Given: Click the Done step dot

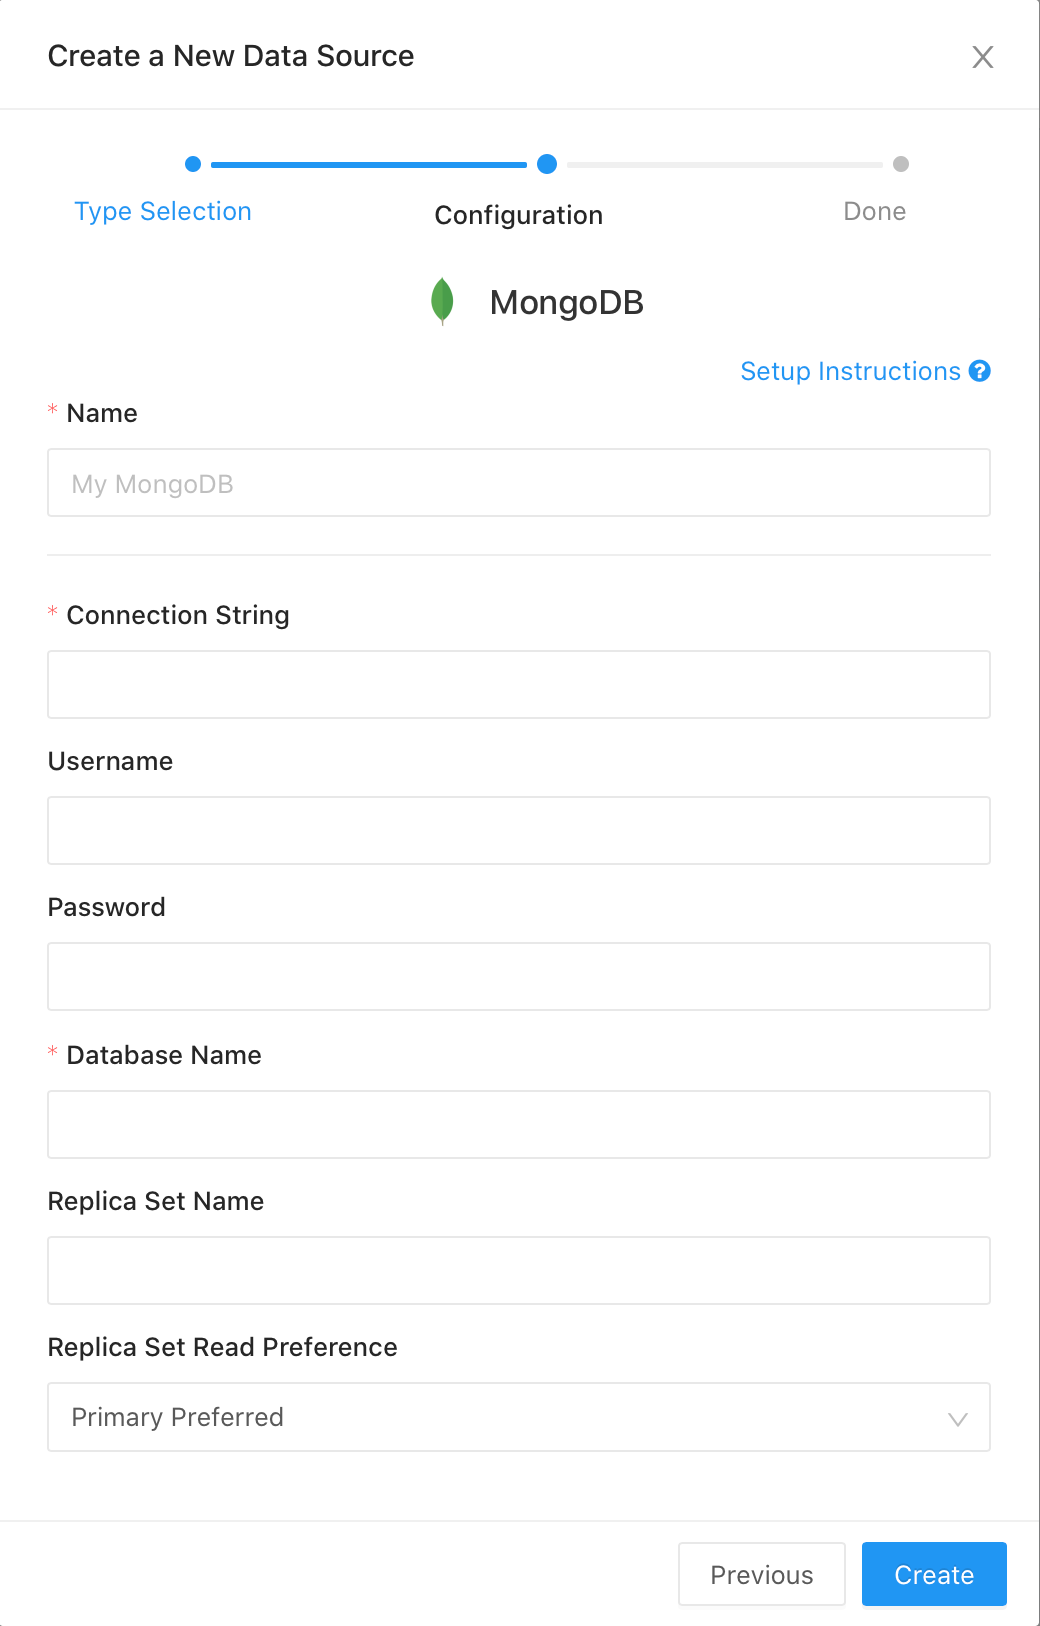Looking at the screenshot, I should pyautogui.click(x=901, y=164).
